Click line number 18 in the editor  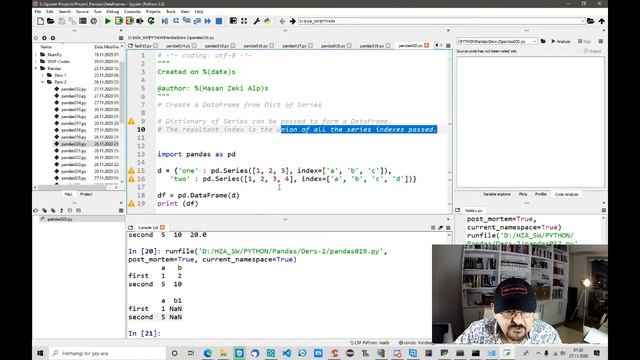tap(141, 195)
